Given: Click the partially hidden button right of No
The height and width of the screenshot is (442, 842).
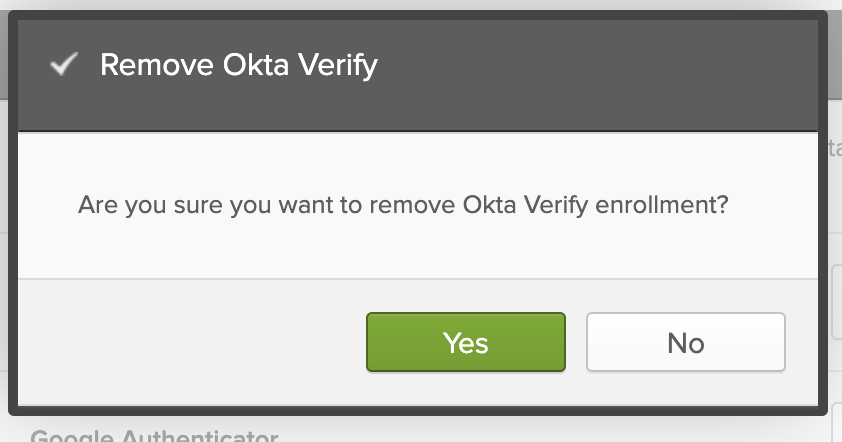Looking at the screenshot, I should point(836,301).
